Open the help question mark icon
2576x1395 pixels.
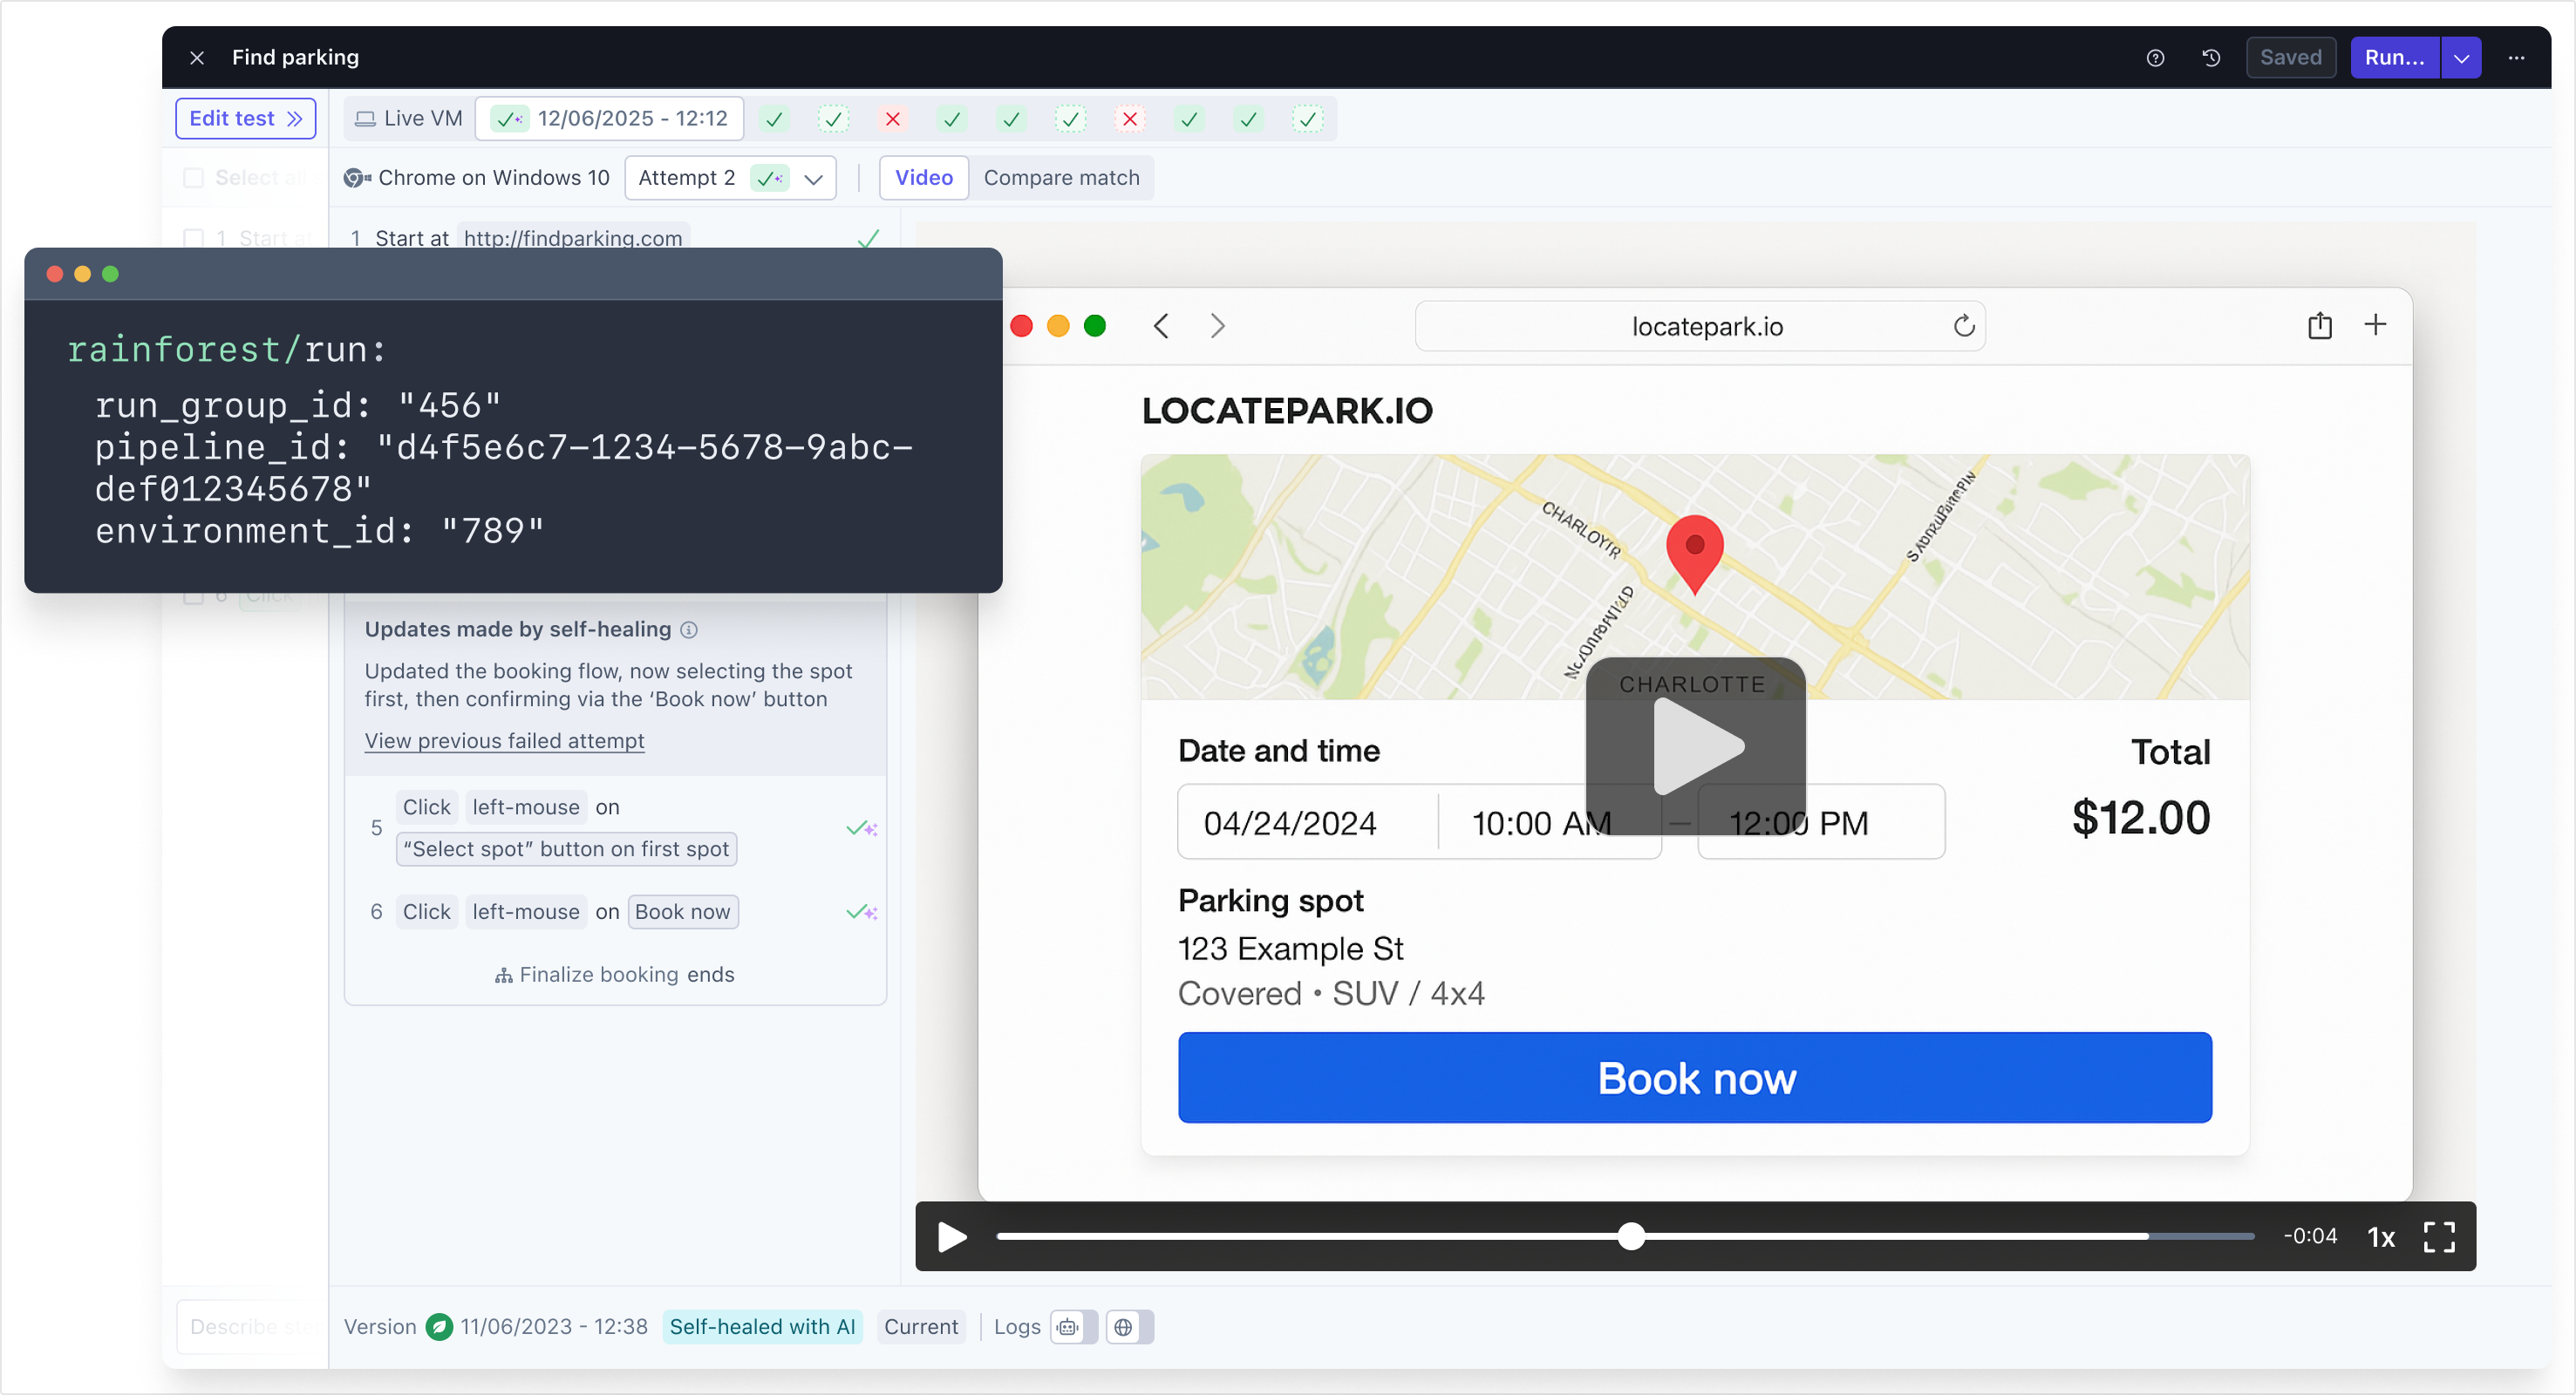click(x=2155, y=58)
